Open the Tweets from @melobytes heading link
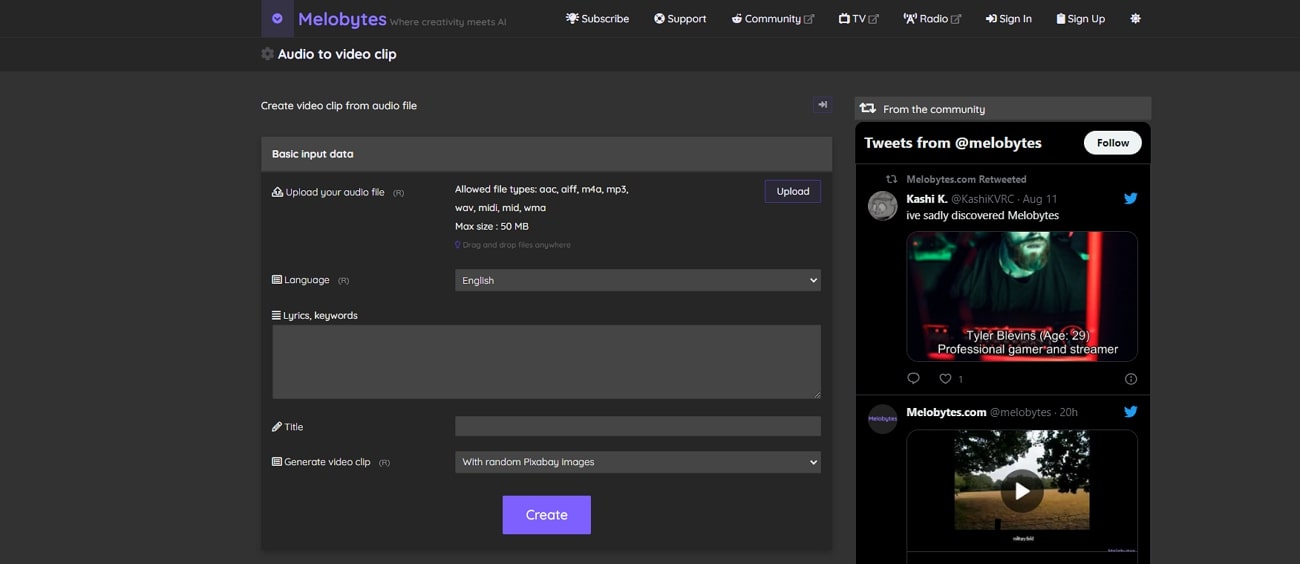1300x564 pixels. tap(953, 143)
